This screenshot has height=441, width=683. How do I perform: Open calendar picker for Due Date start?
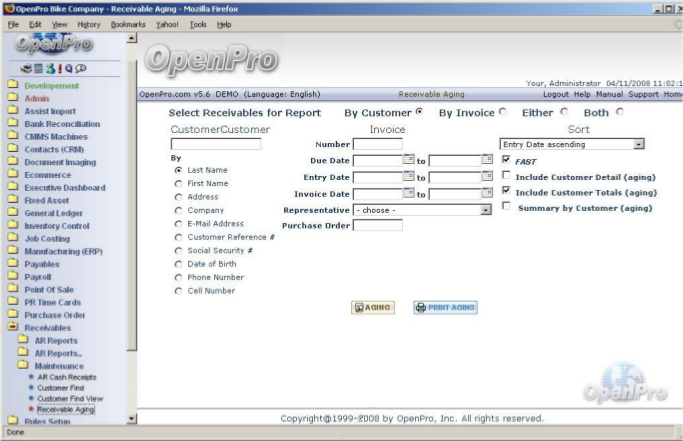coord(408,160)
